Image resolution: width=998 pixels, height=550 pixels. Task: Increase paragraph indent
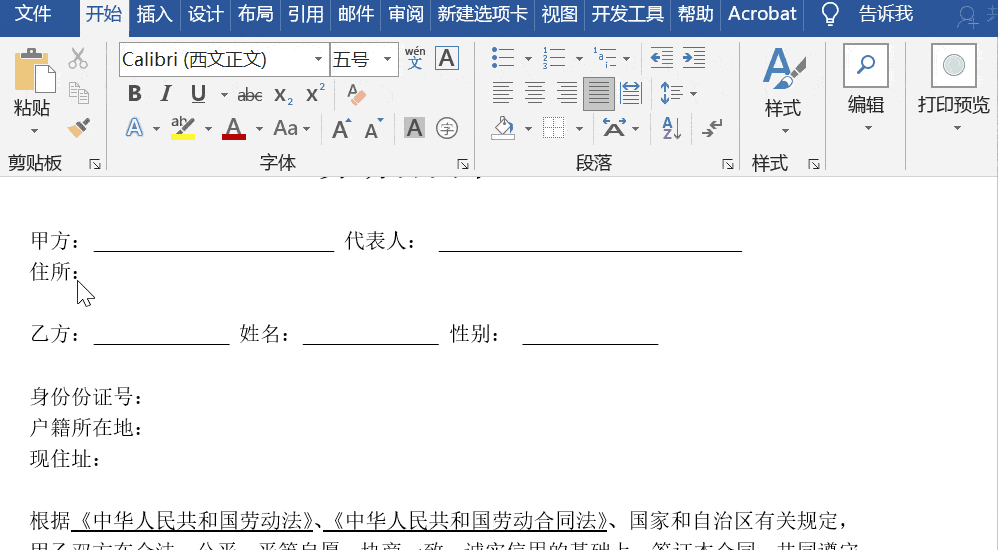694,58
